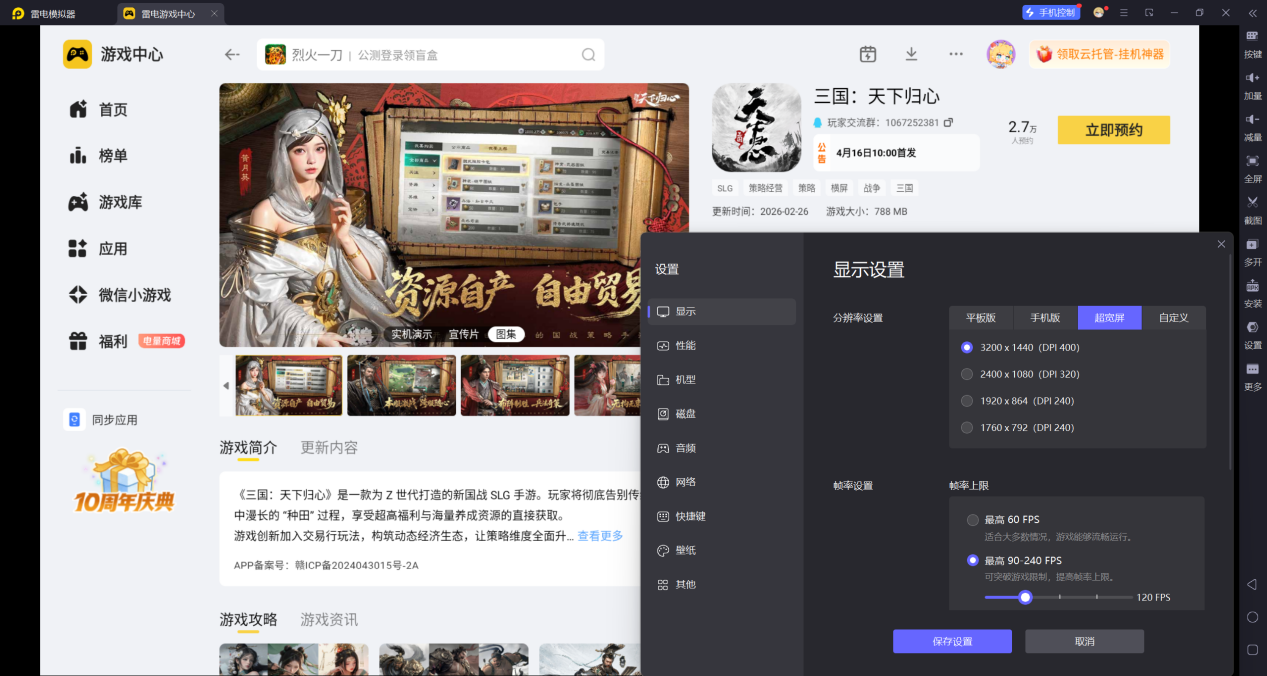Open 性能 performance settings section
The image size is (1267, 676).
point(685,346)
